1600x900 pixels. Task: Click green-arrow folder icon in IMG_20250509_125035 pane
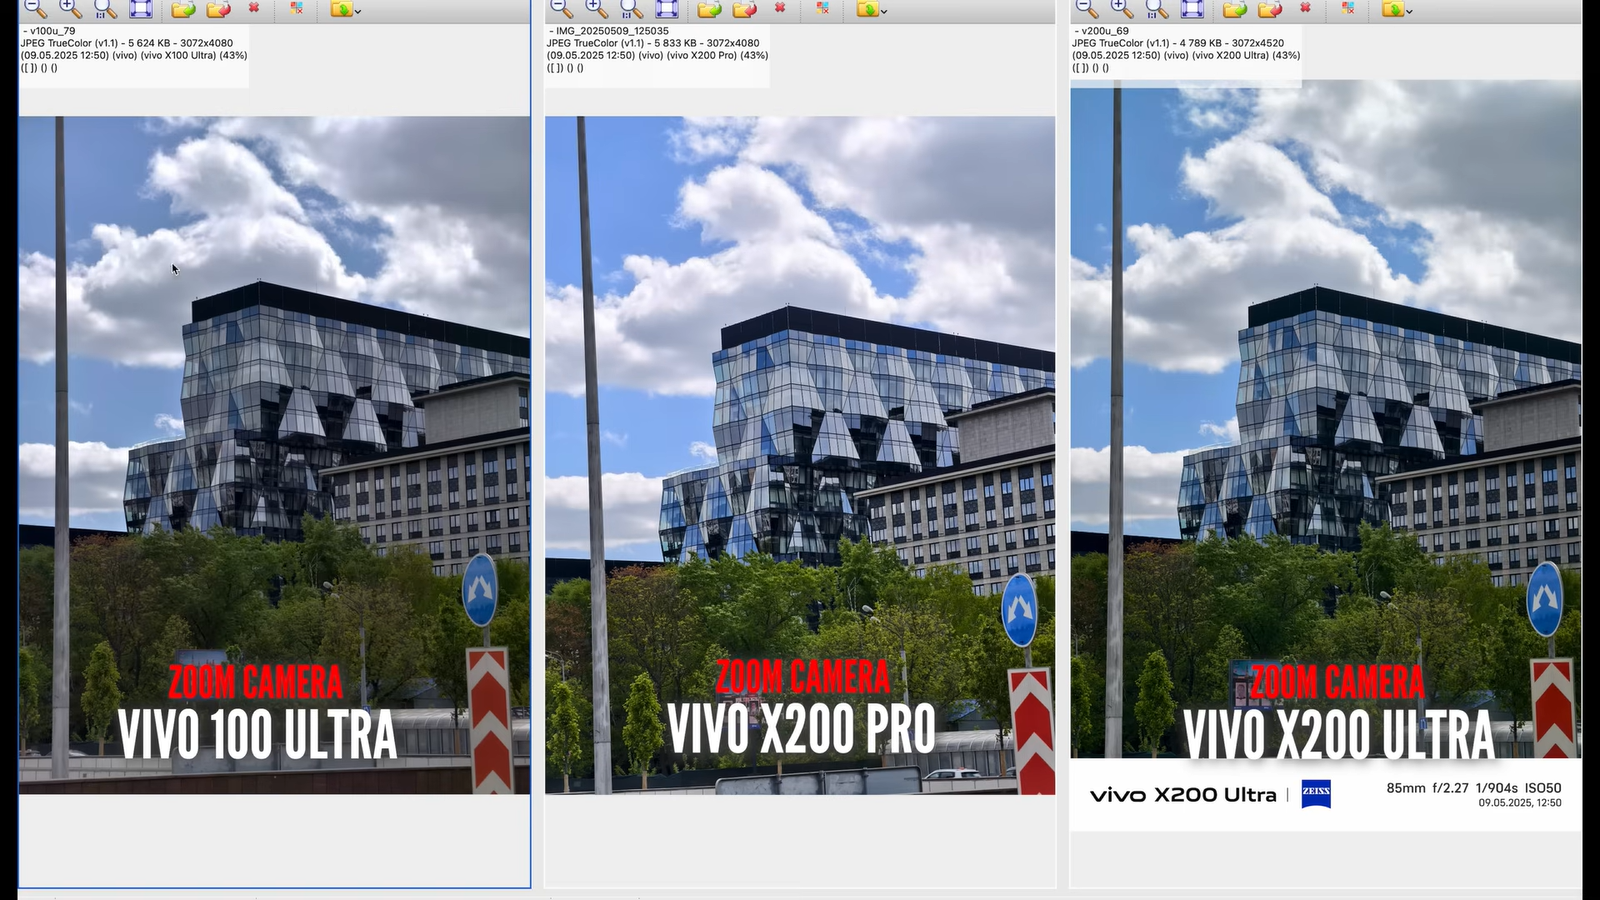(709, 9)
